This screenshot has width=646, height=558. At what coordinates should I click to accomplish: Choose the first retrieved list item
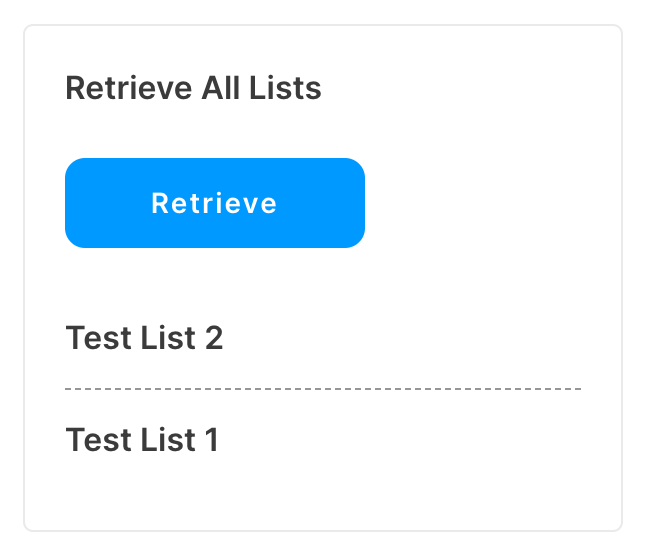(x=144, y=338)
